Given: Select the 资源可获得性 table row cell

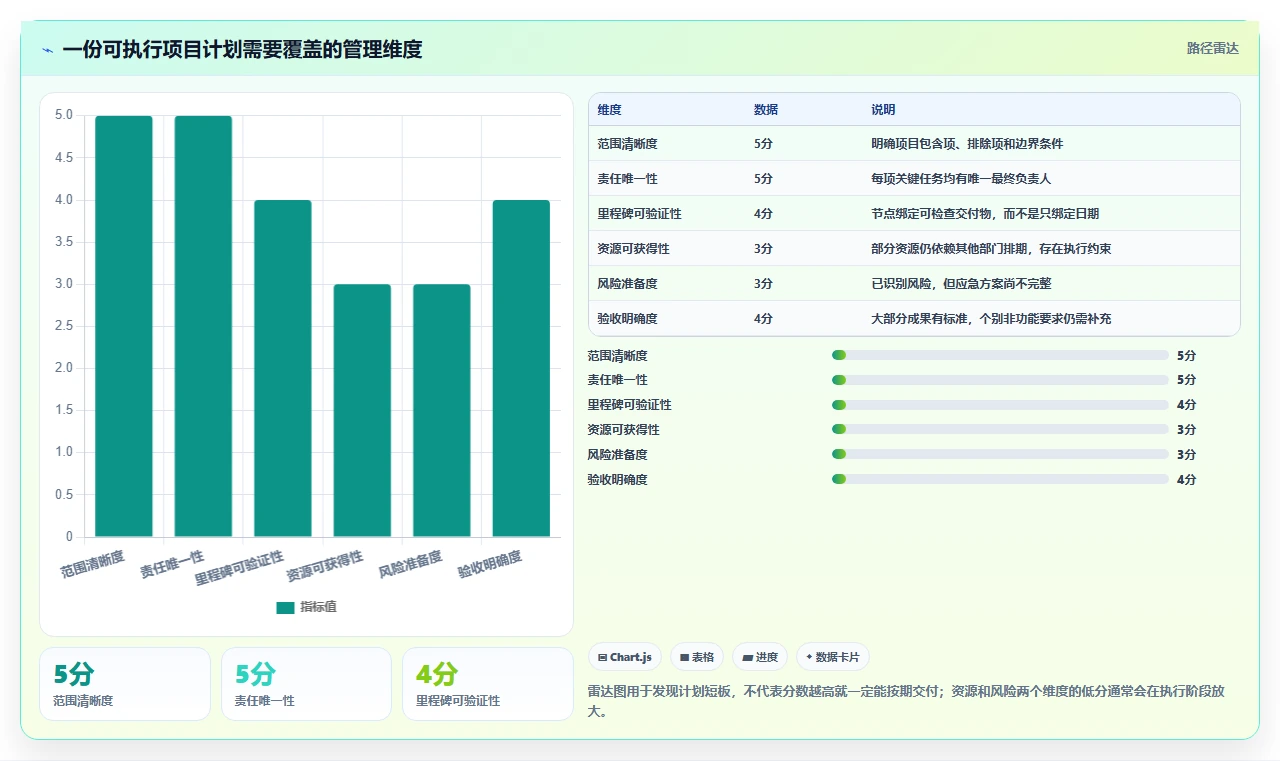Looking at the screenshot, I should click(x=634, y=249).
